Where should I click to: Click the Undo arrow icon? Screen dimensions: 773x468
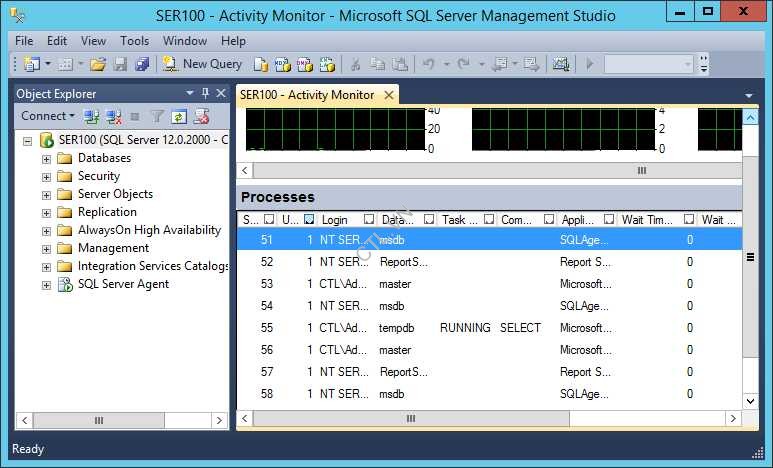tap(428, 64)
